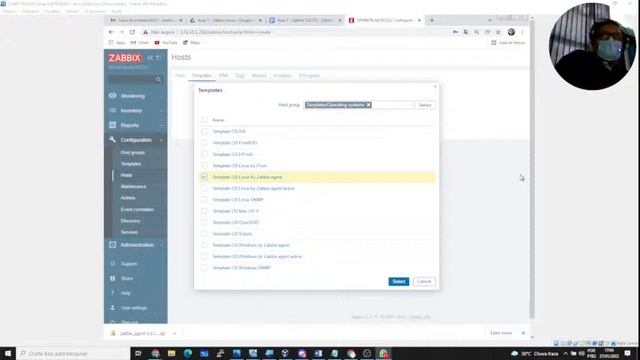Click the search magnifier icon in the sidebar
The height and width of the screenshot is (360, 640).
158,80
